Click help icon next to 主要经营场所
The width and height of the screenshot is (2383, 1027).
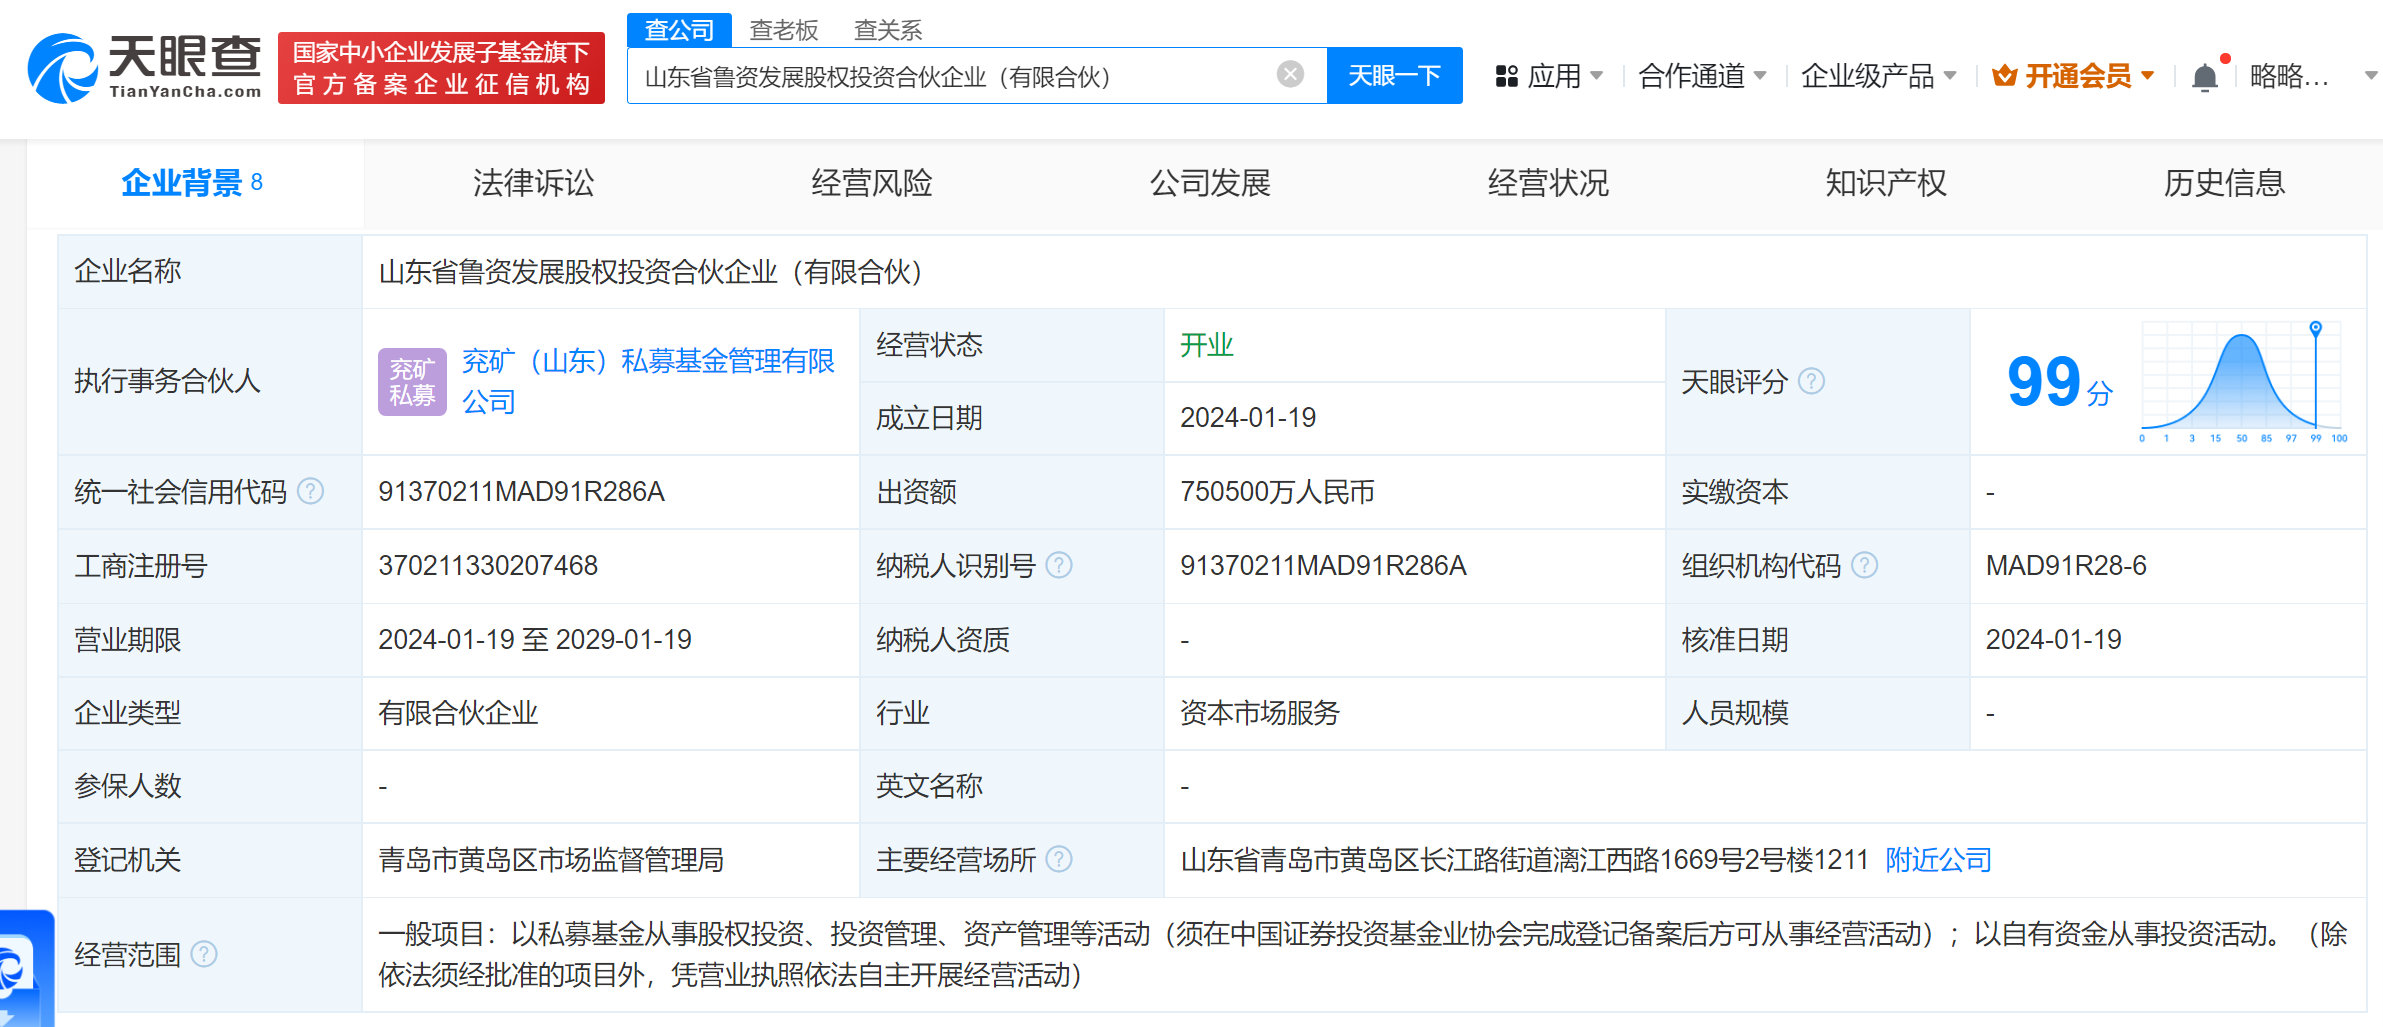pyautogui.click(x=1058, y=859)
